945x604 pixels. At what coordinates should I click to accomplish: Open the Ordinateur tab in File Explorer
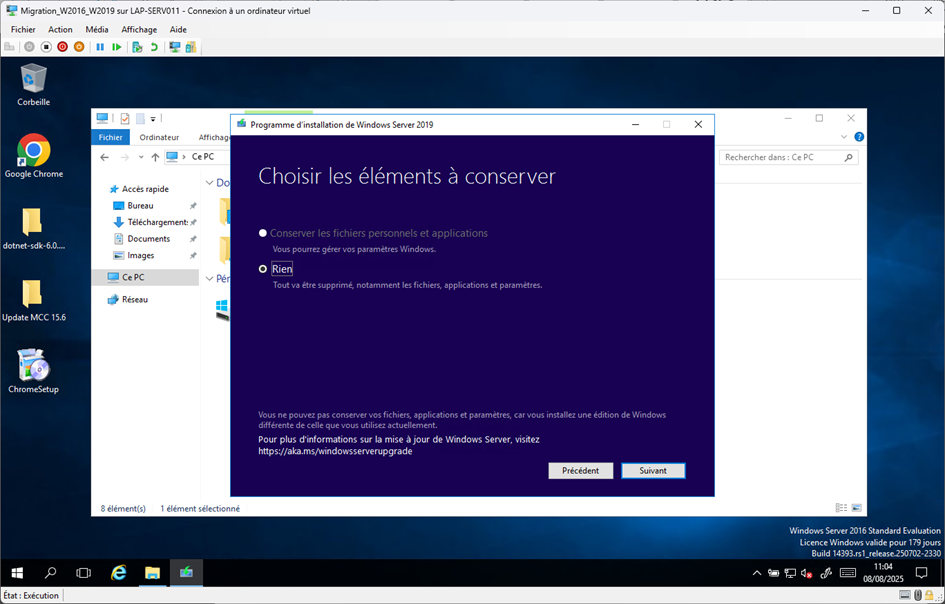click(159, 137)
